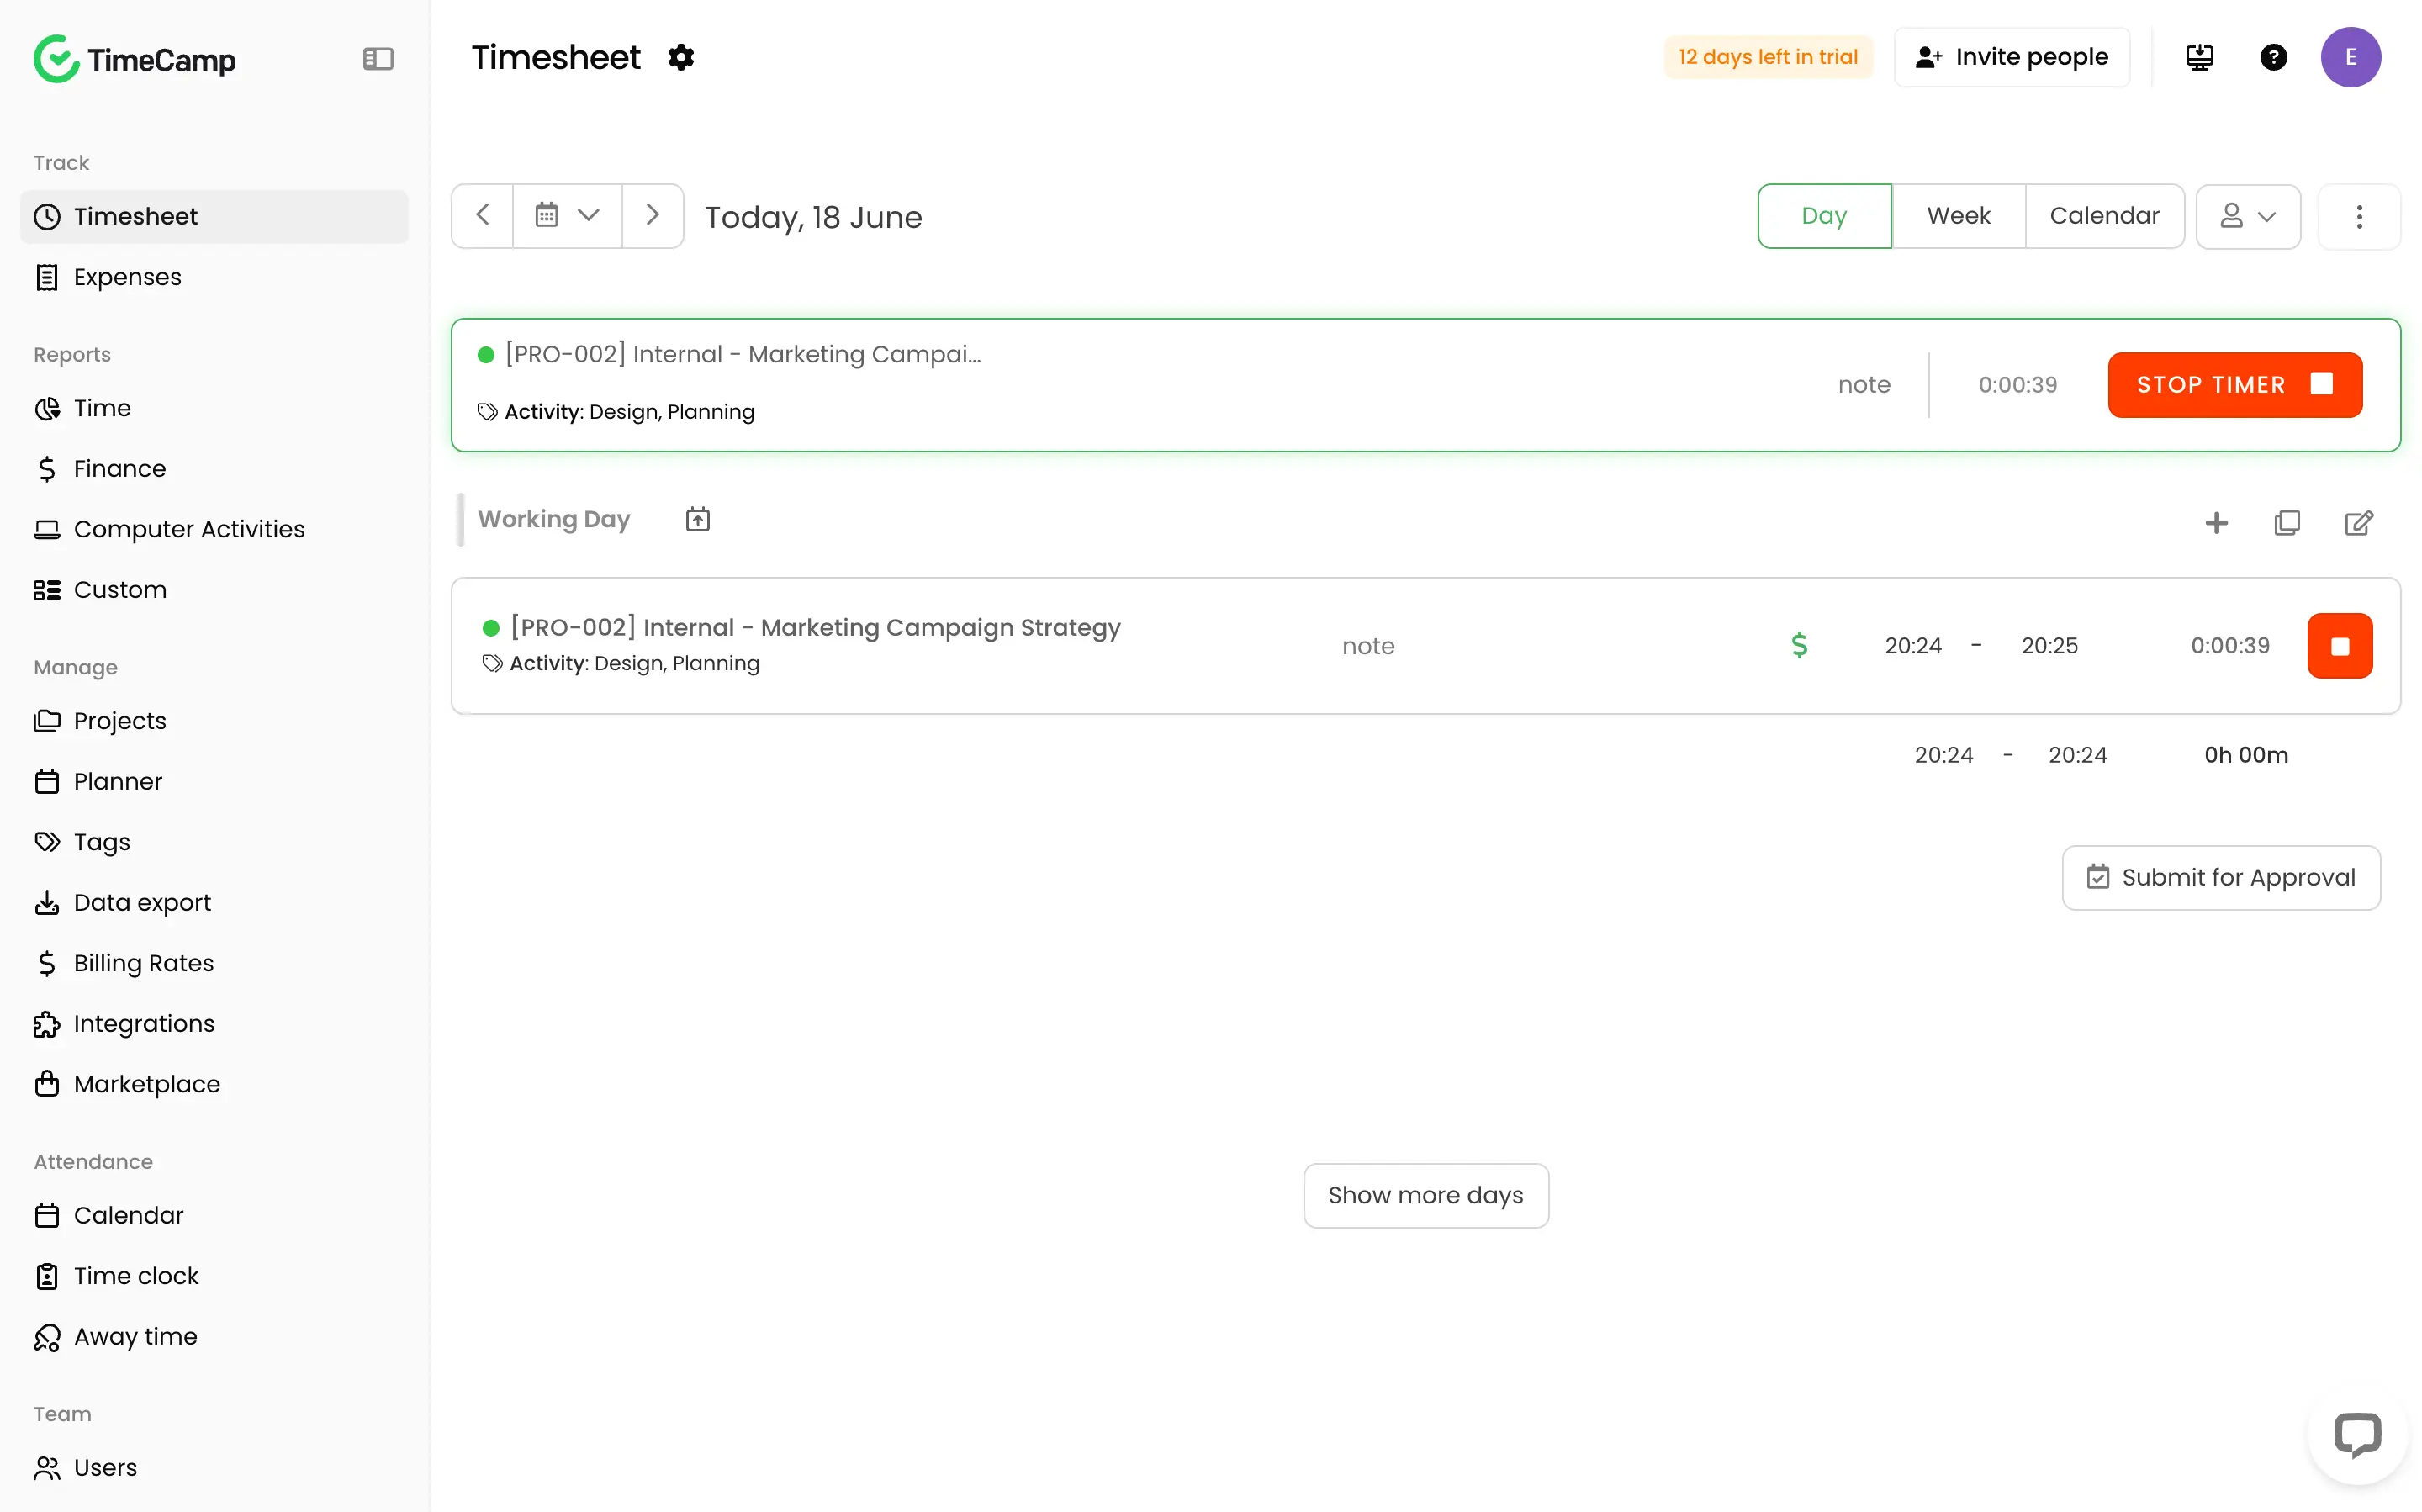This screenshot has height=1512, width=2422.
Task: Open Away time page
Action: [214, 1337]
